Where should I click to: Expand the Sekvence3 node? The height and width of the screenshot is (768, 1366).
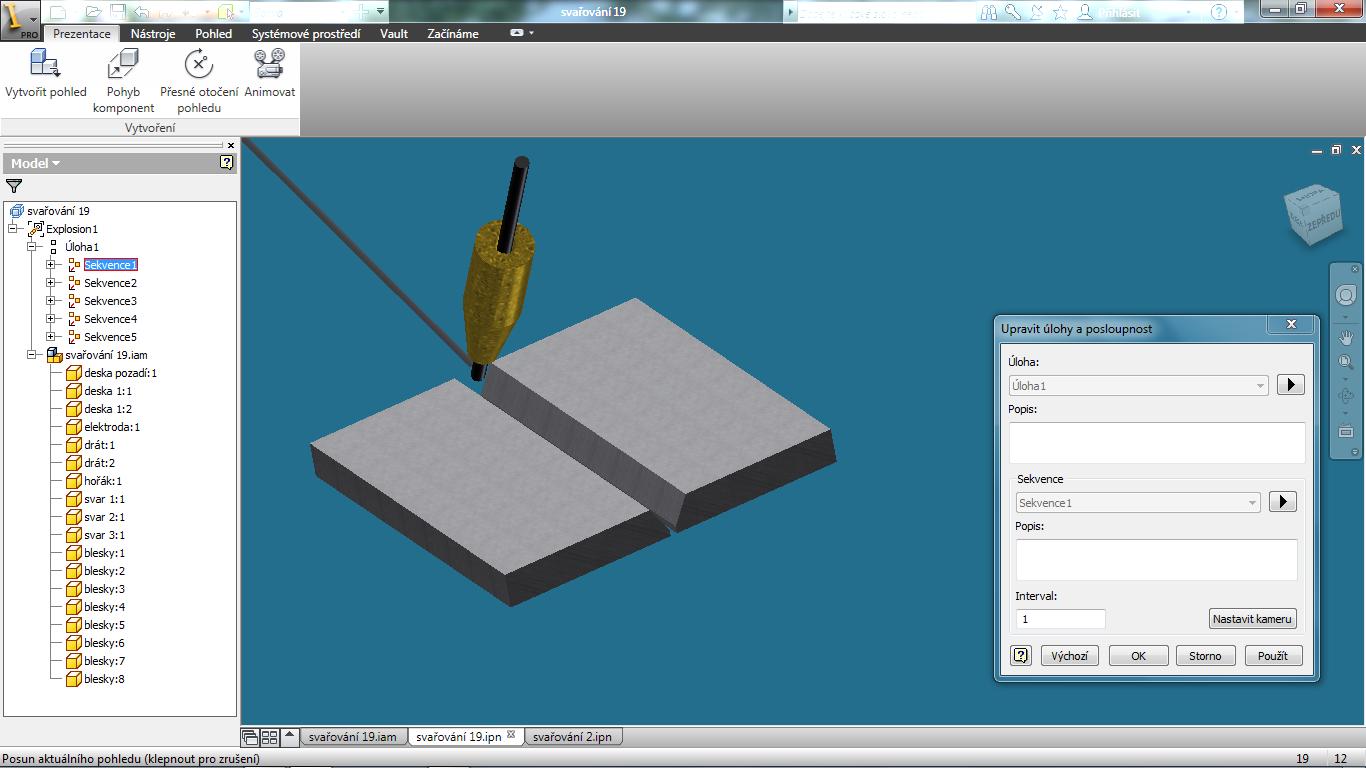coord(50,301)
